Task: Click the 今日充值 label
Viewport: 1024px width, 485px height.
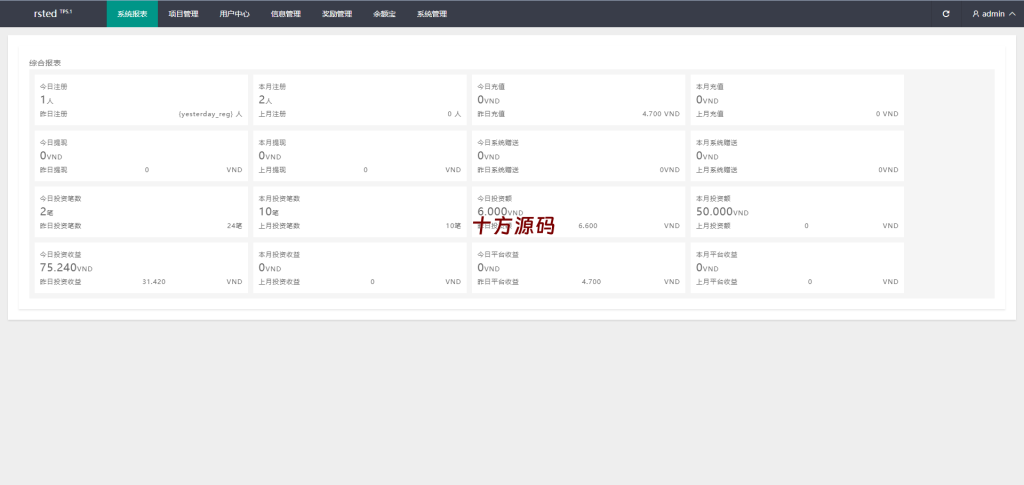Action: [491, 87]
